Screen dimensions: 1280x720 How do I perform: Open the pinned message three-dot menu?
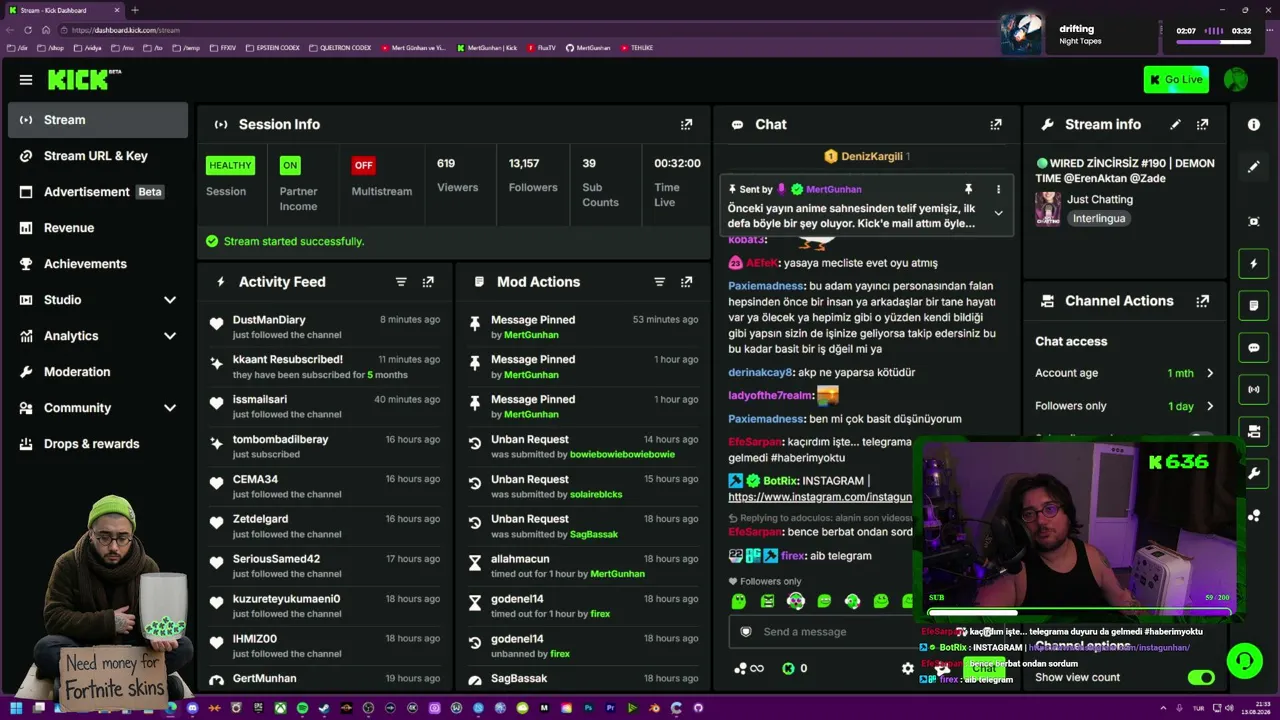998,189
